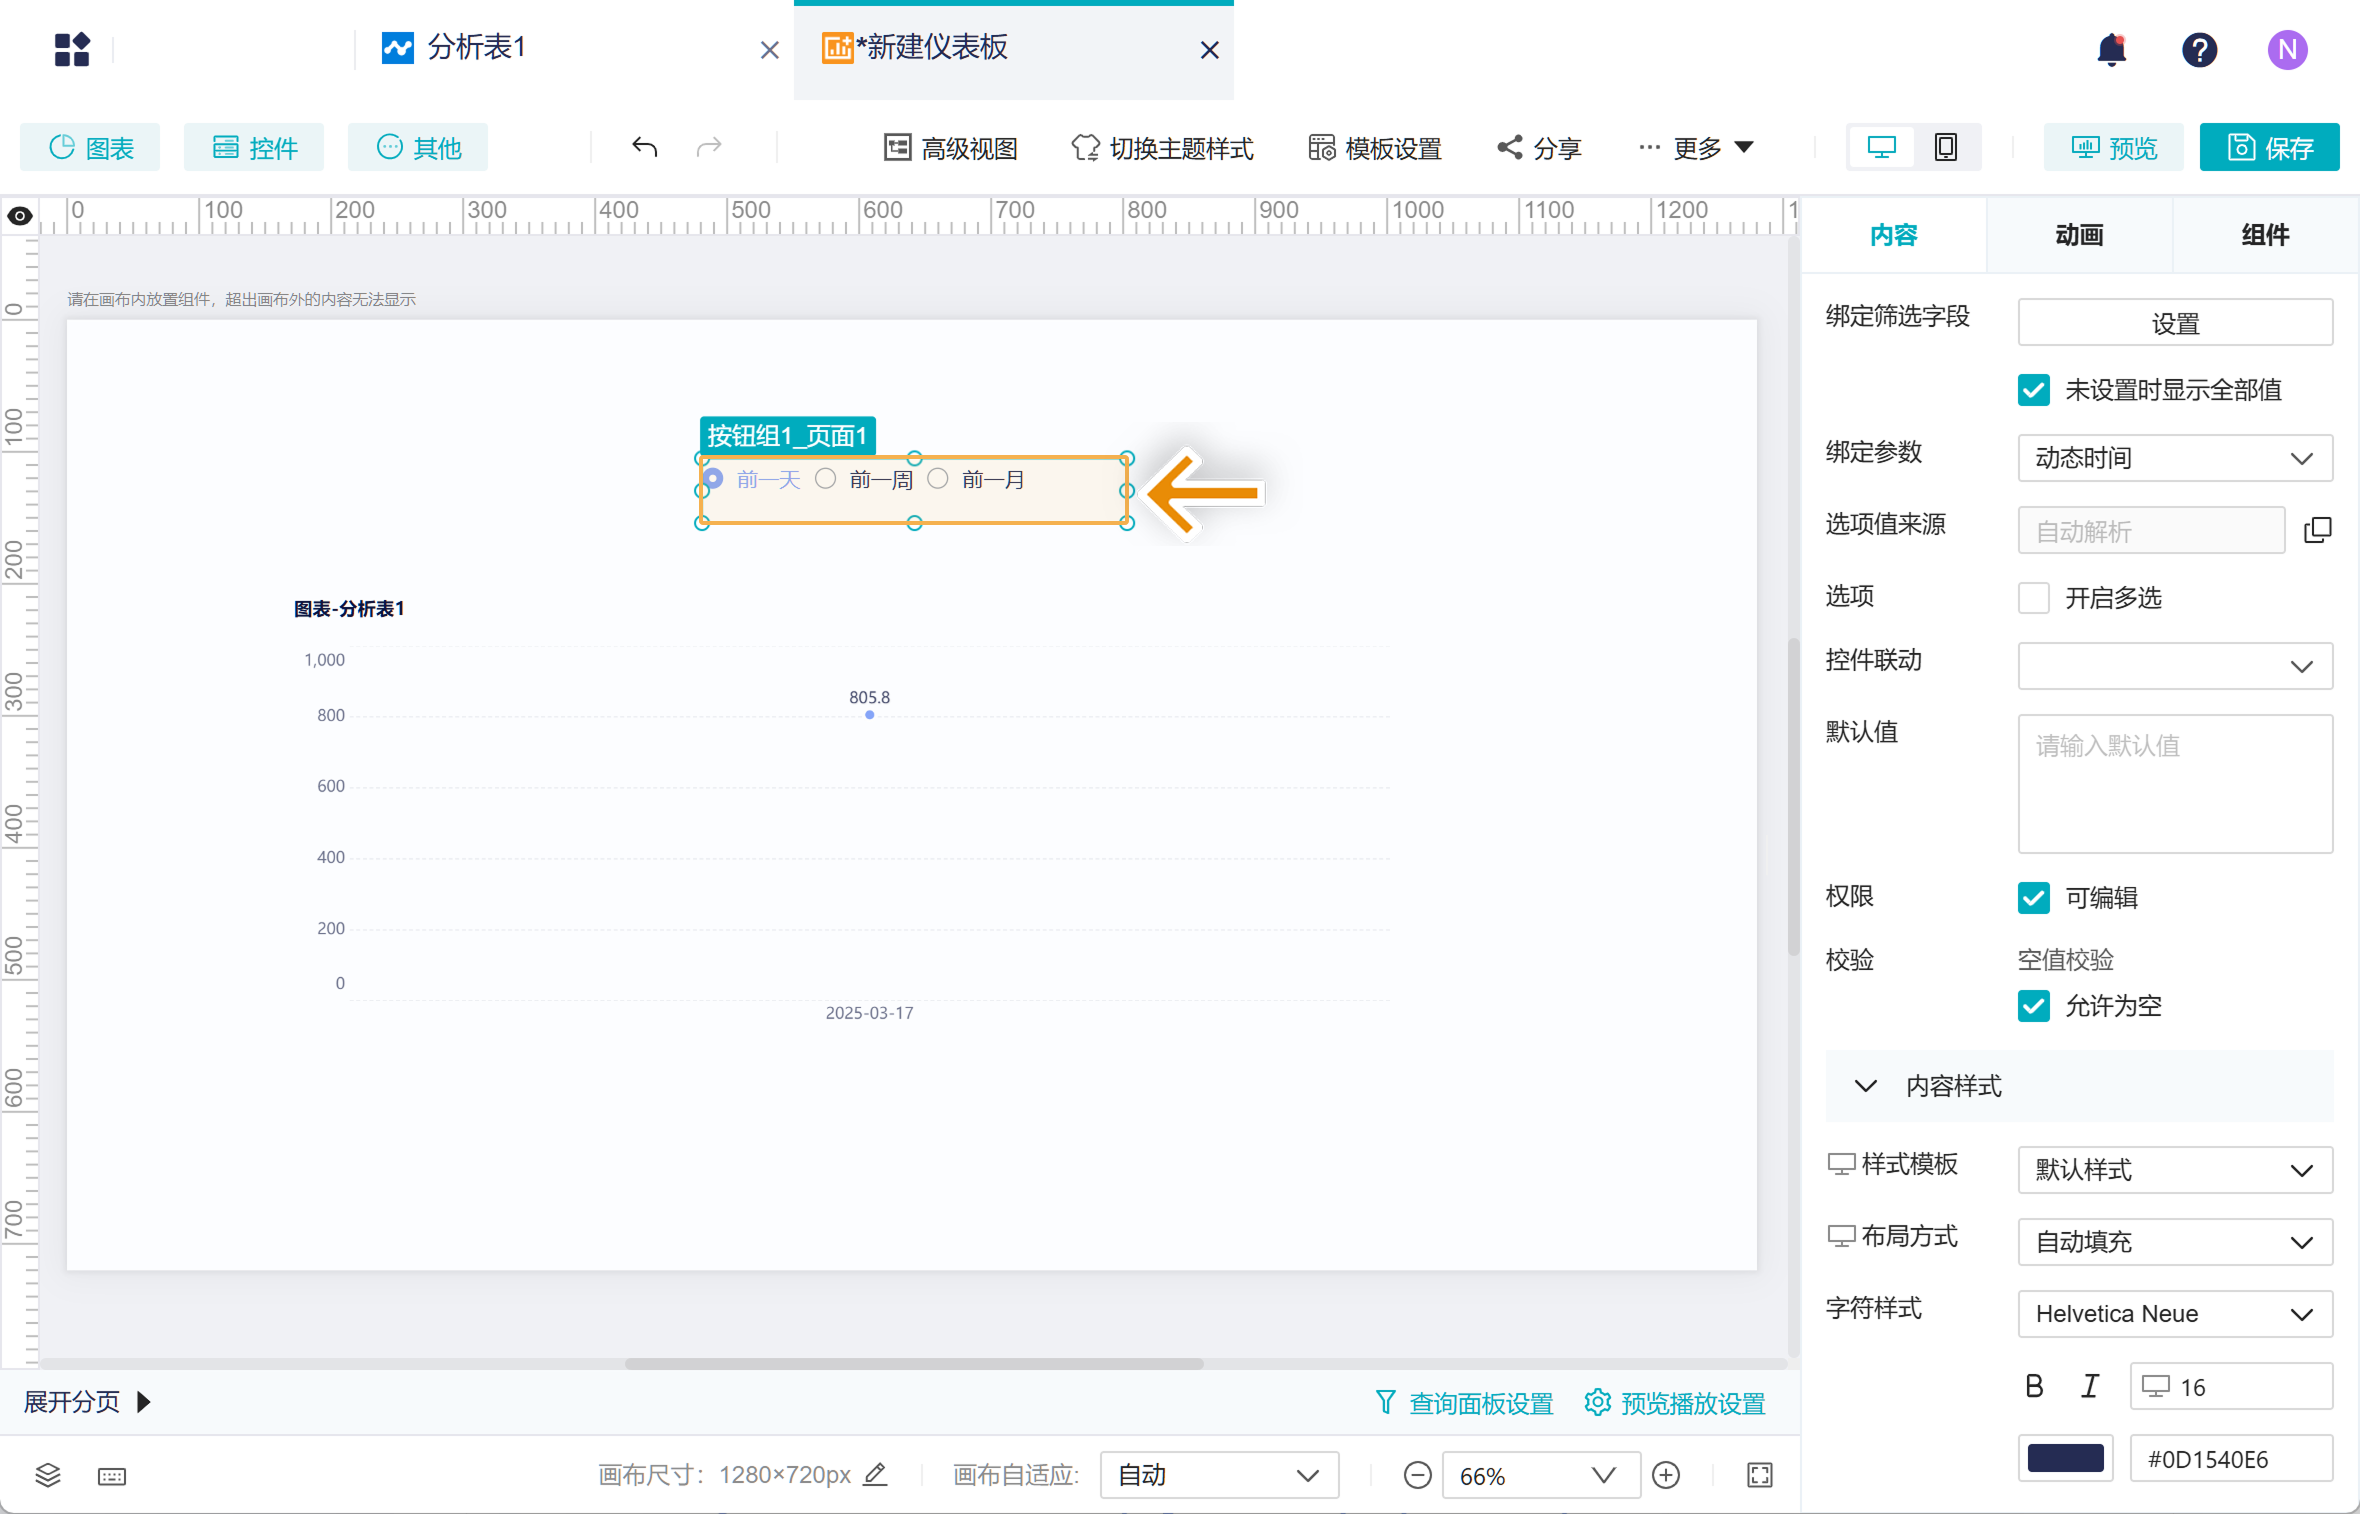Open the 分析表1 tab
This screenshot has height=1514, width=2360.
476,48
